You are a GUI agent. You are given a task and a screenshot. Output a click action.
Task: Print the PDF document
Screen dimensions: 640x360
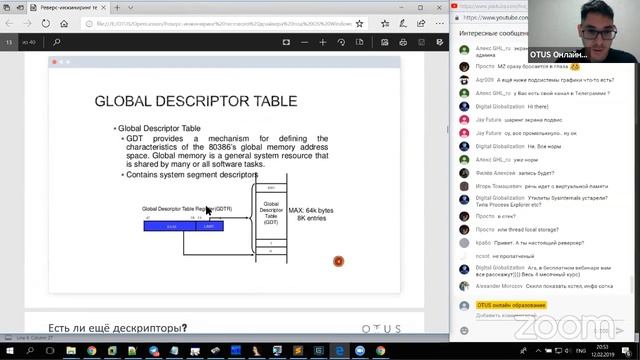click(x=403, y=42)
